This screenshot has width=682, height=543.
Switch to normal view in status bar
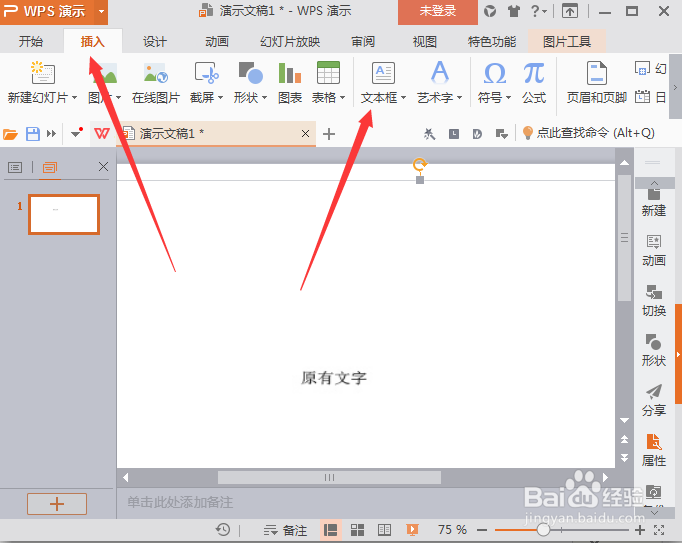click(331, 530)
